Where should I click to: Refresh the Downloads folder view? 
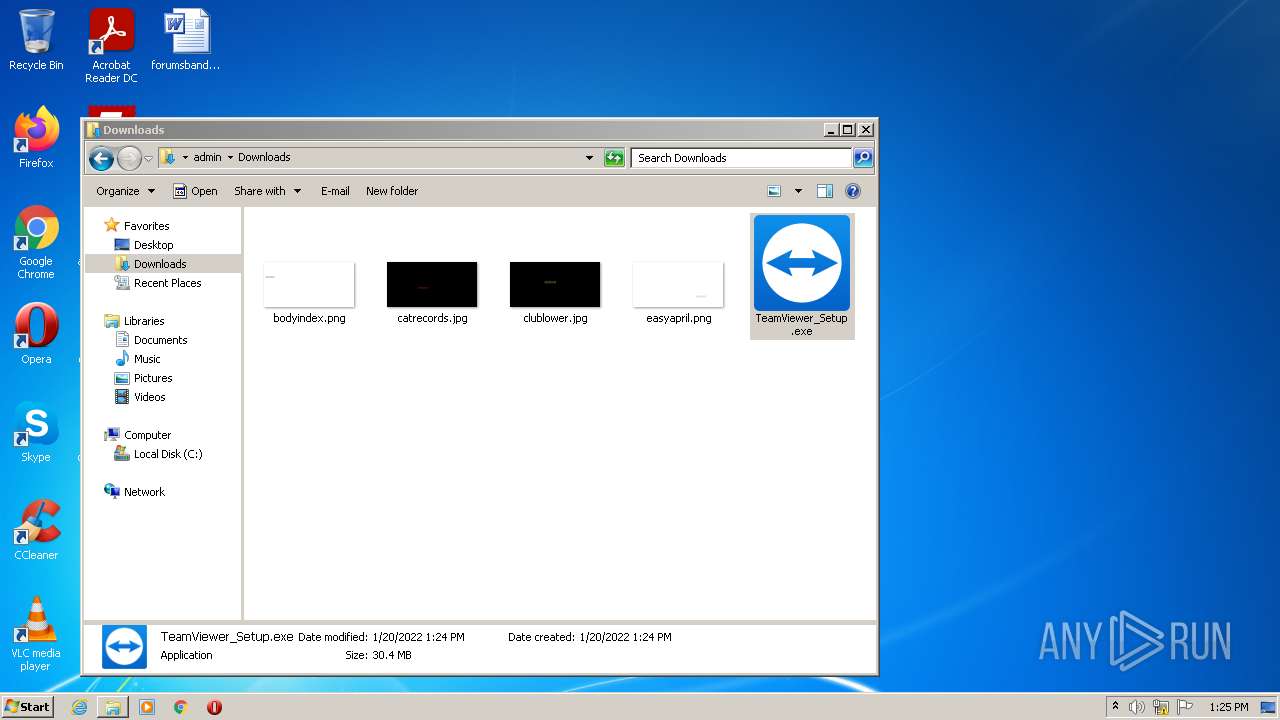(x=614, y=158)
